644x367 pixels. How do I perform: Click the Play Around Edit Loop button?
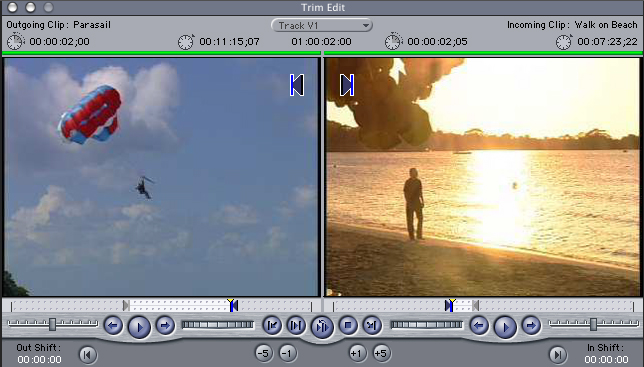pos(322,327)
